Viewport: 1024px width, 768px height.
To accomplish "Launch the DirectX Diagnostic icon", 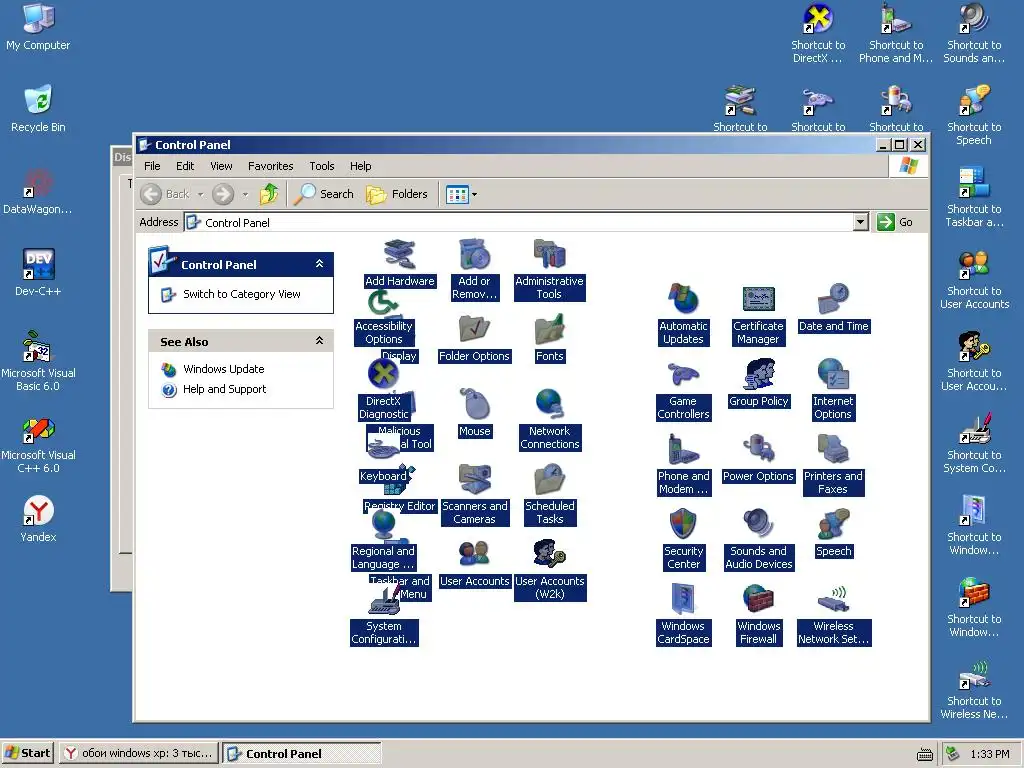I will [x=383, y=374].
